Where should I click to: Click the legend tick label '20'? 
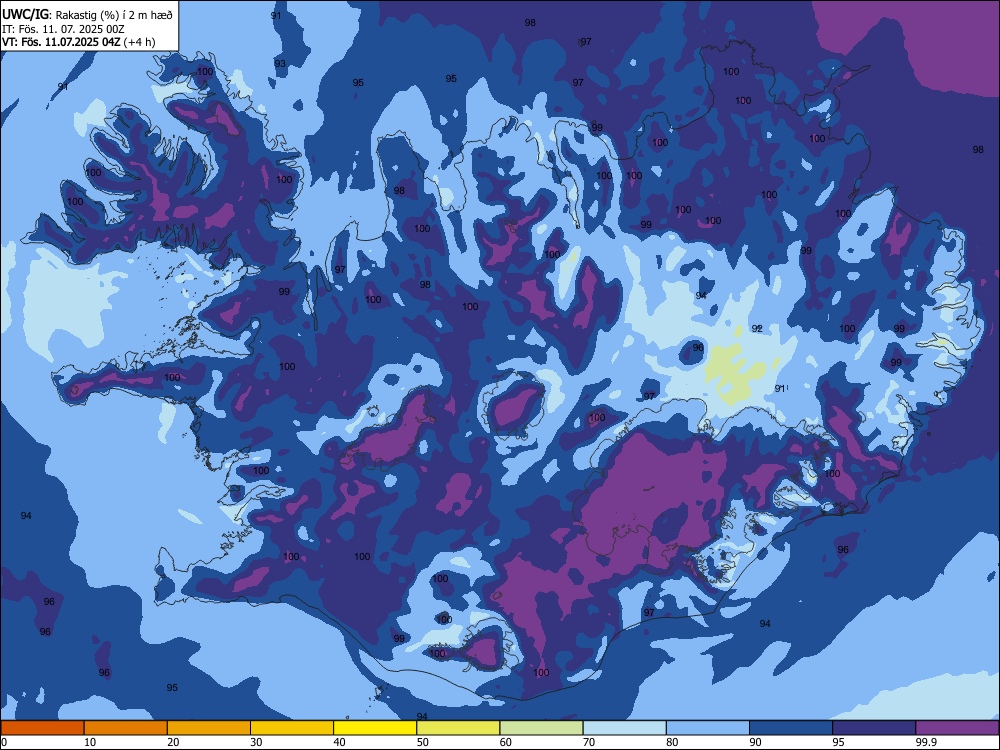click(x=173, y=742)
